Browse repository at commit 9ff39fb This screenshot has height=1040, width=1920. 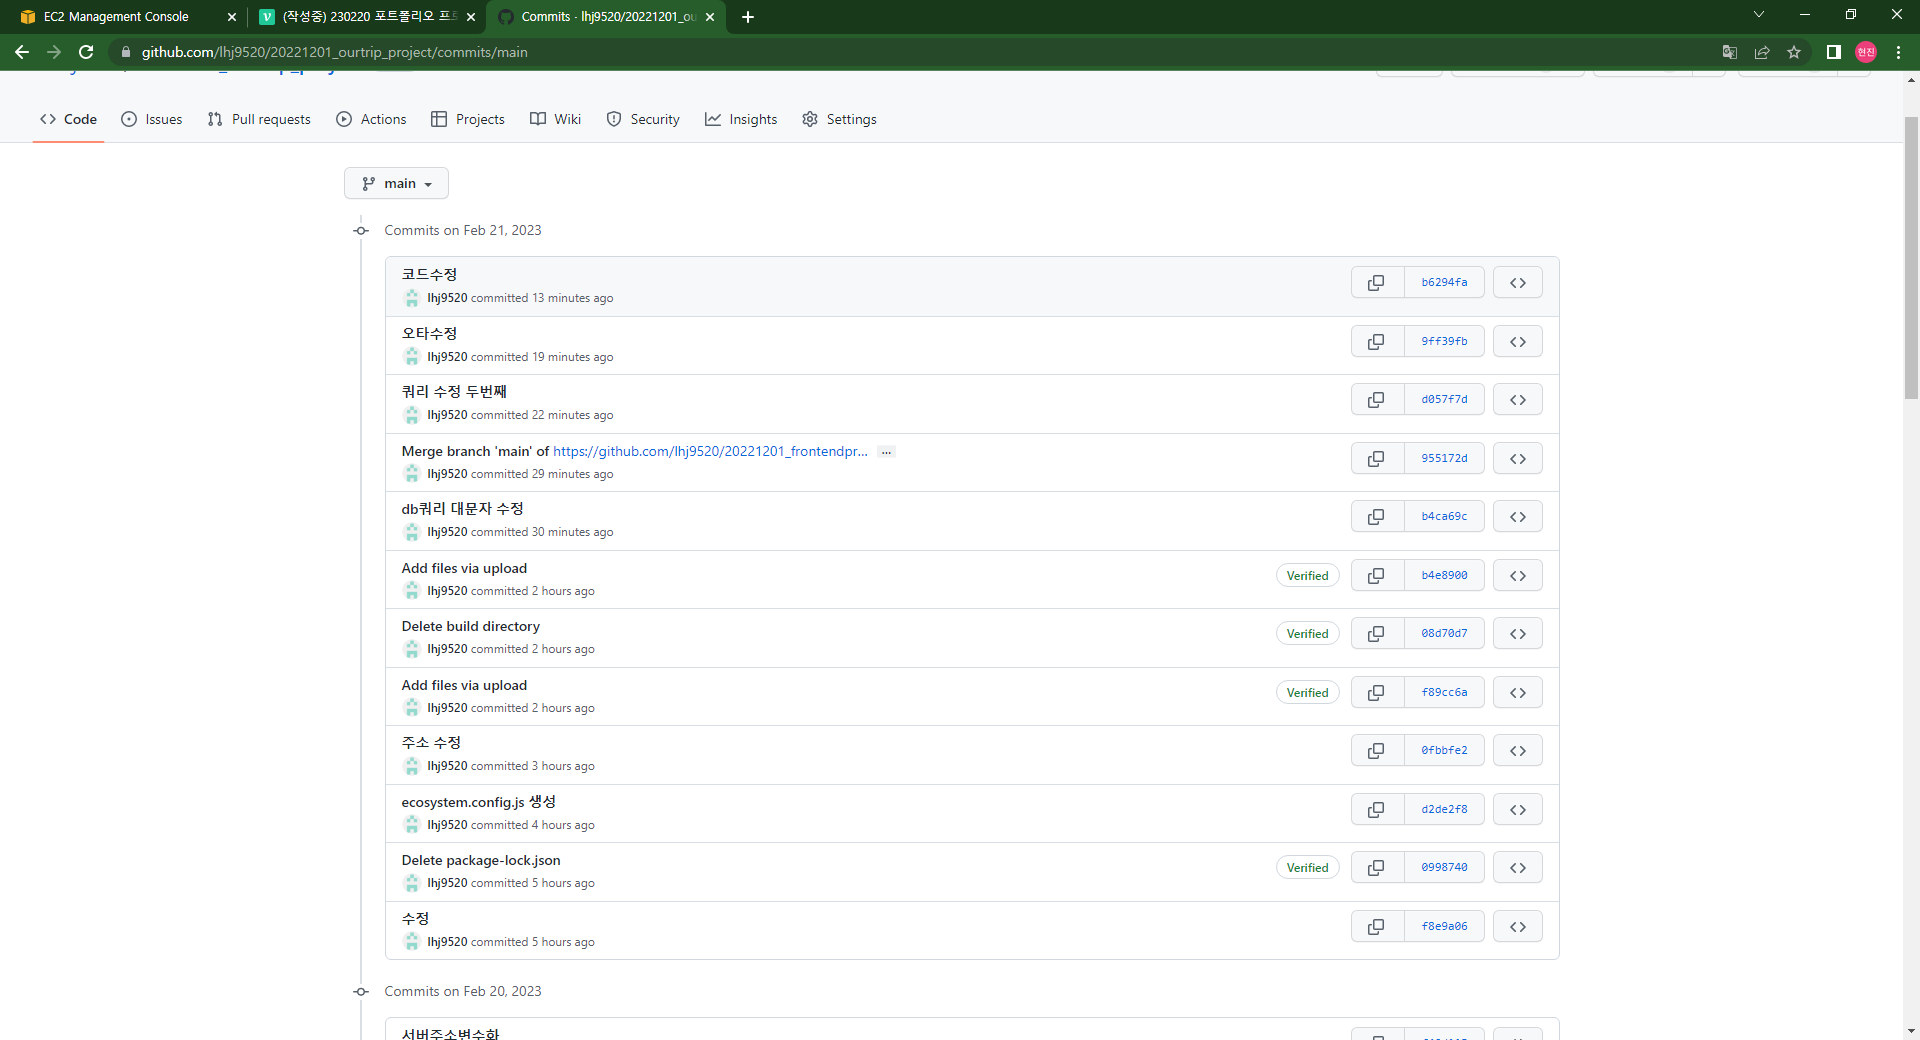[x=1517, y=342]
